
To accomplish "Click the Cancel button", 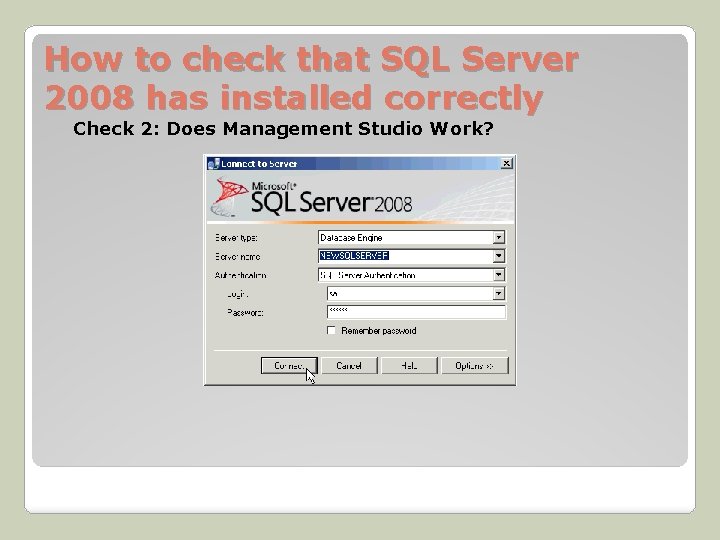I will 349,366.
